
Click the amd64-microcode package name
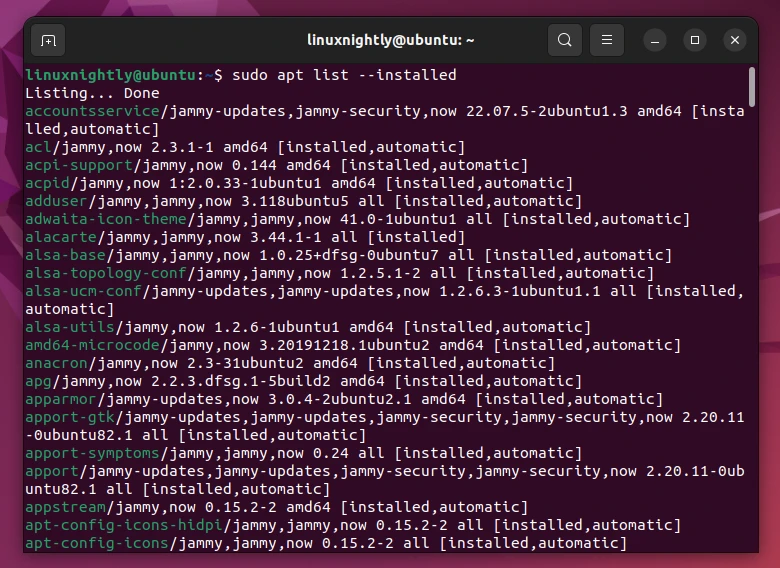pyautogui.click(x=93, y=345)
